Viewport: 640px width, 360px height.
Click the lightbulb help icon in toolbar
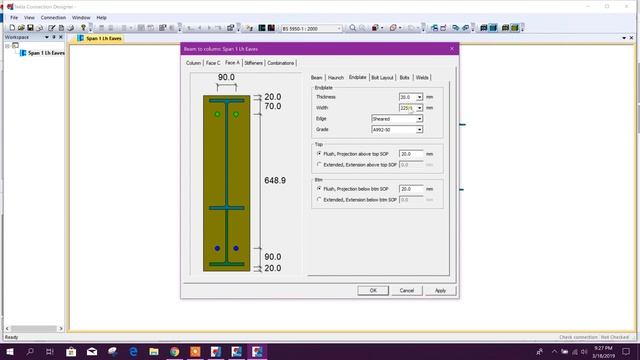pos(83,28)
